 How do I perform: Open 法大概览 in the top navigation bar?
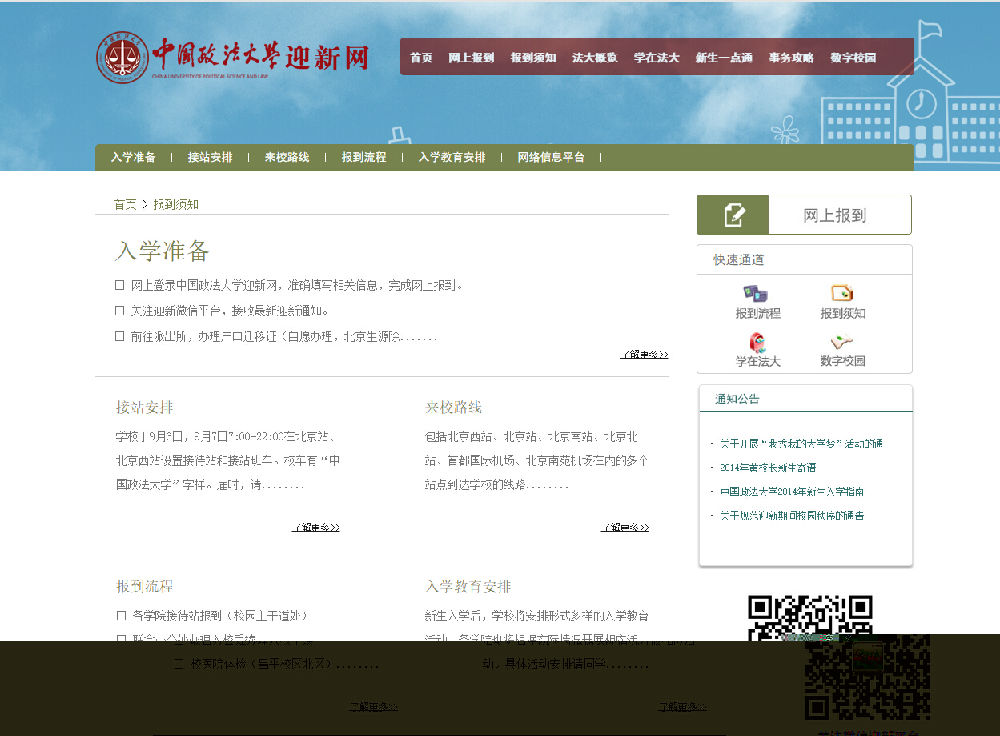595,57
